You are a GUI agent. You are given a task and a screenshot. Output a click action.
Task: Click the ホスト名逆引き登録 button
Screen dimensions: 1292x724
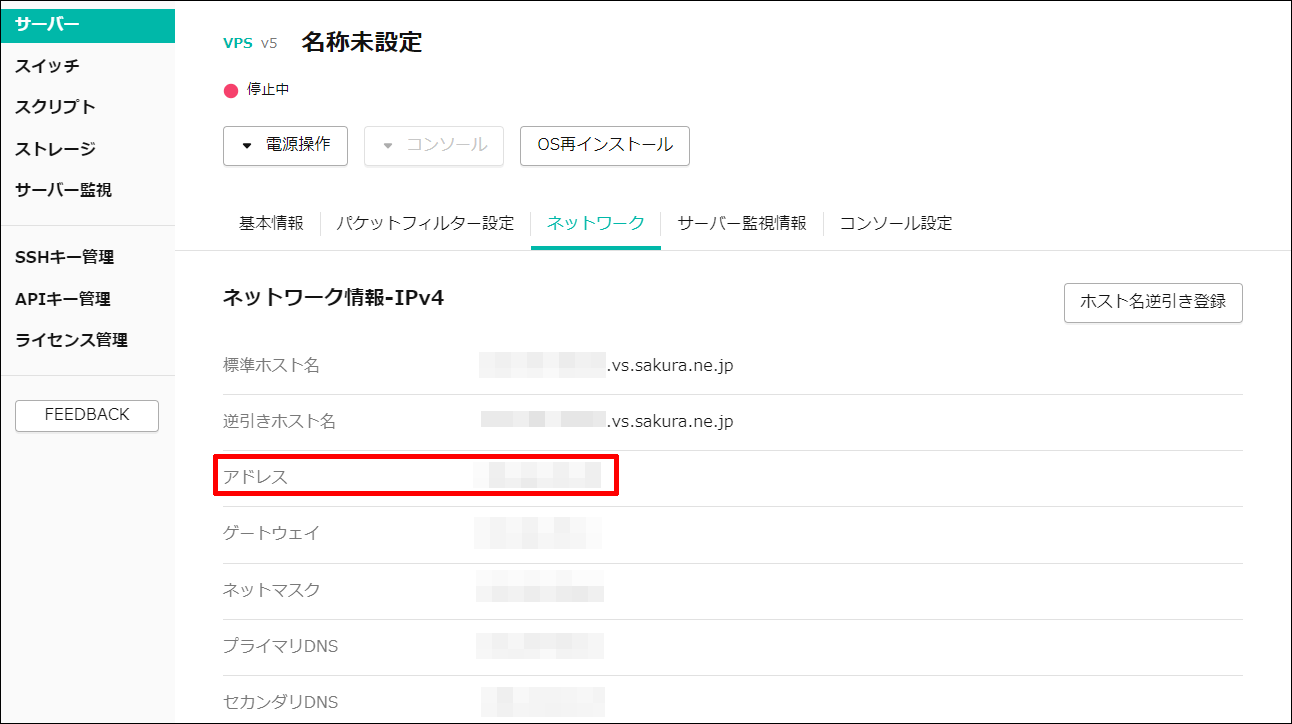point(1152,302)
